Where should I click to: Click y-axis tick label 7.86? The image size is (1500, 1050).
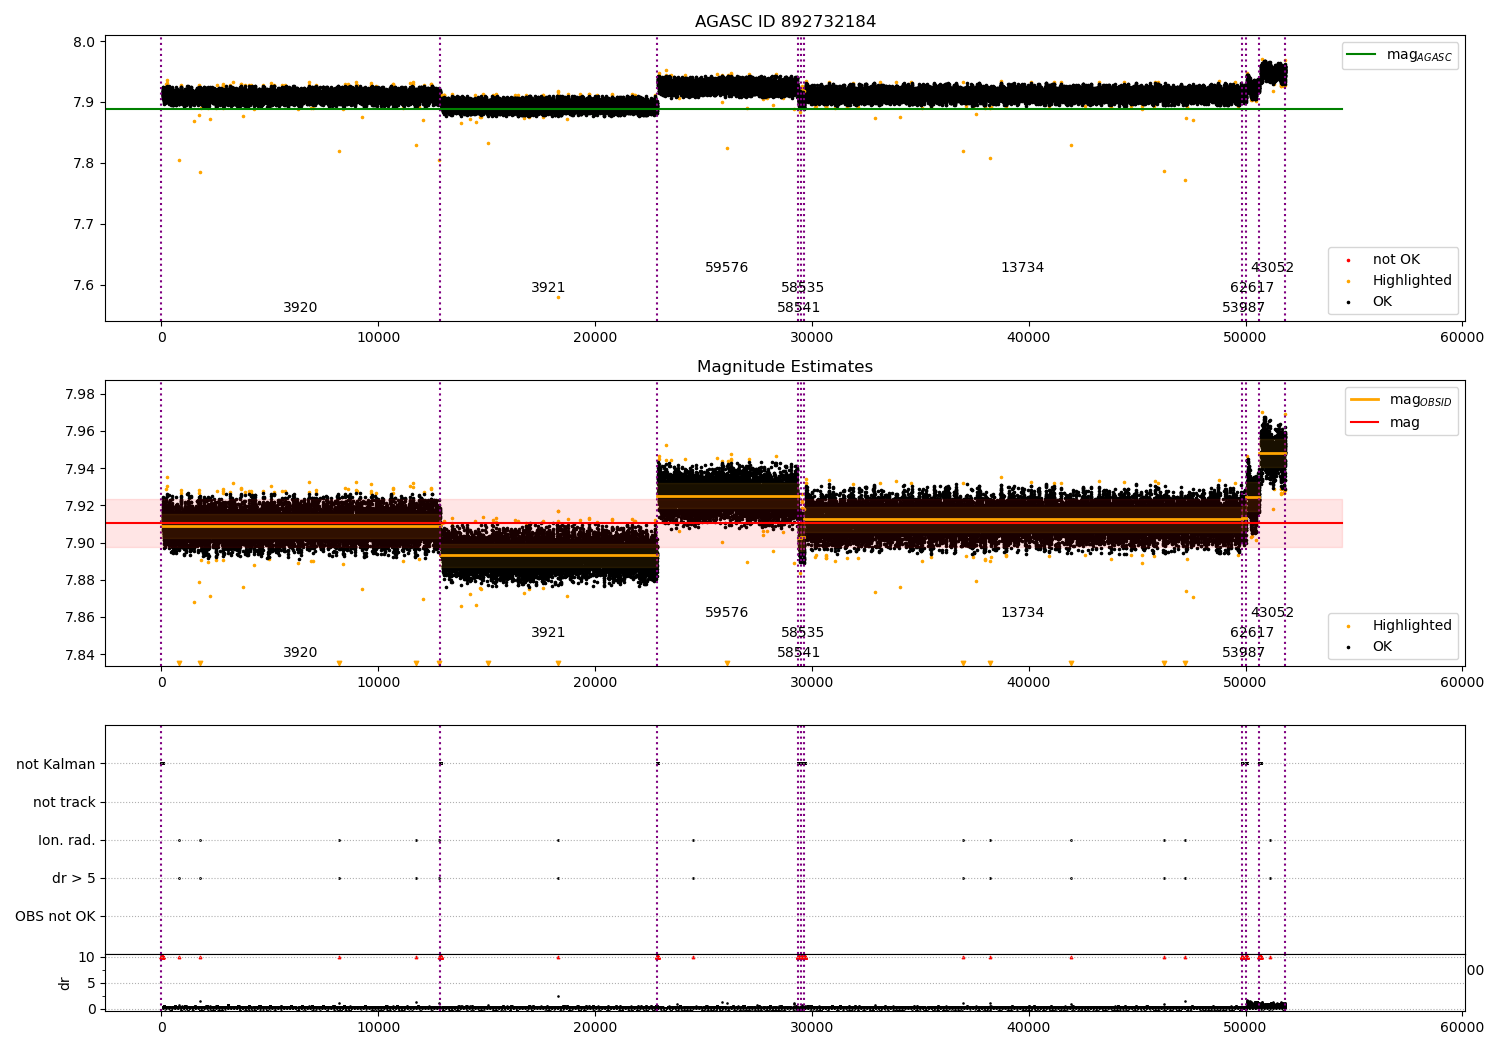pos(81,618)
